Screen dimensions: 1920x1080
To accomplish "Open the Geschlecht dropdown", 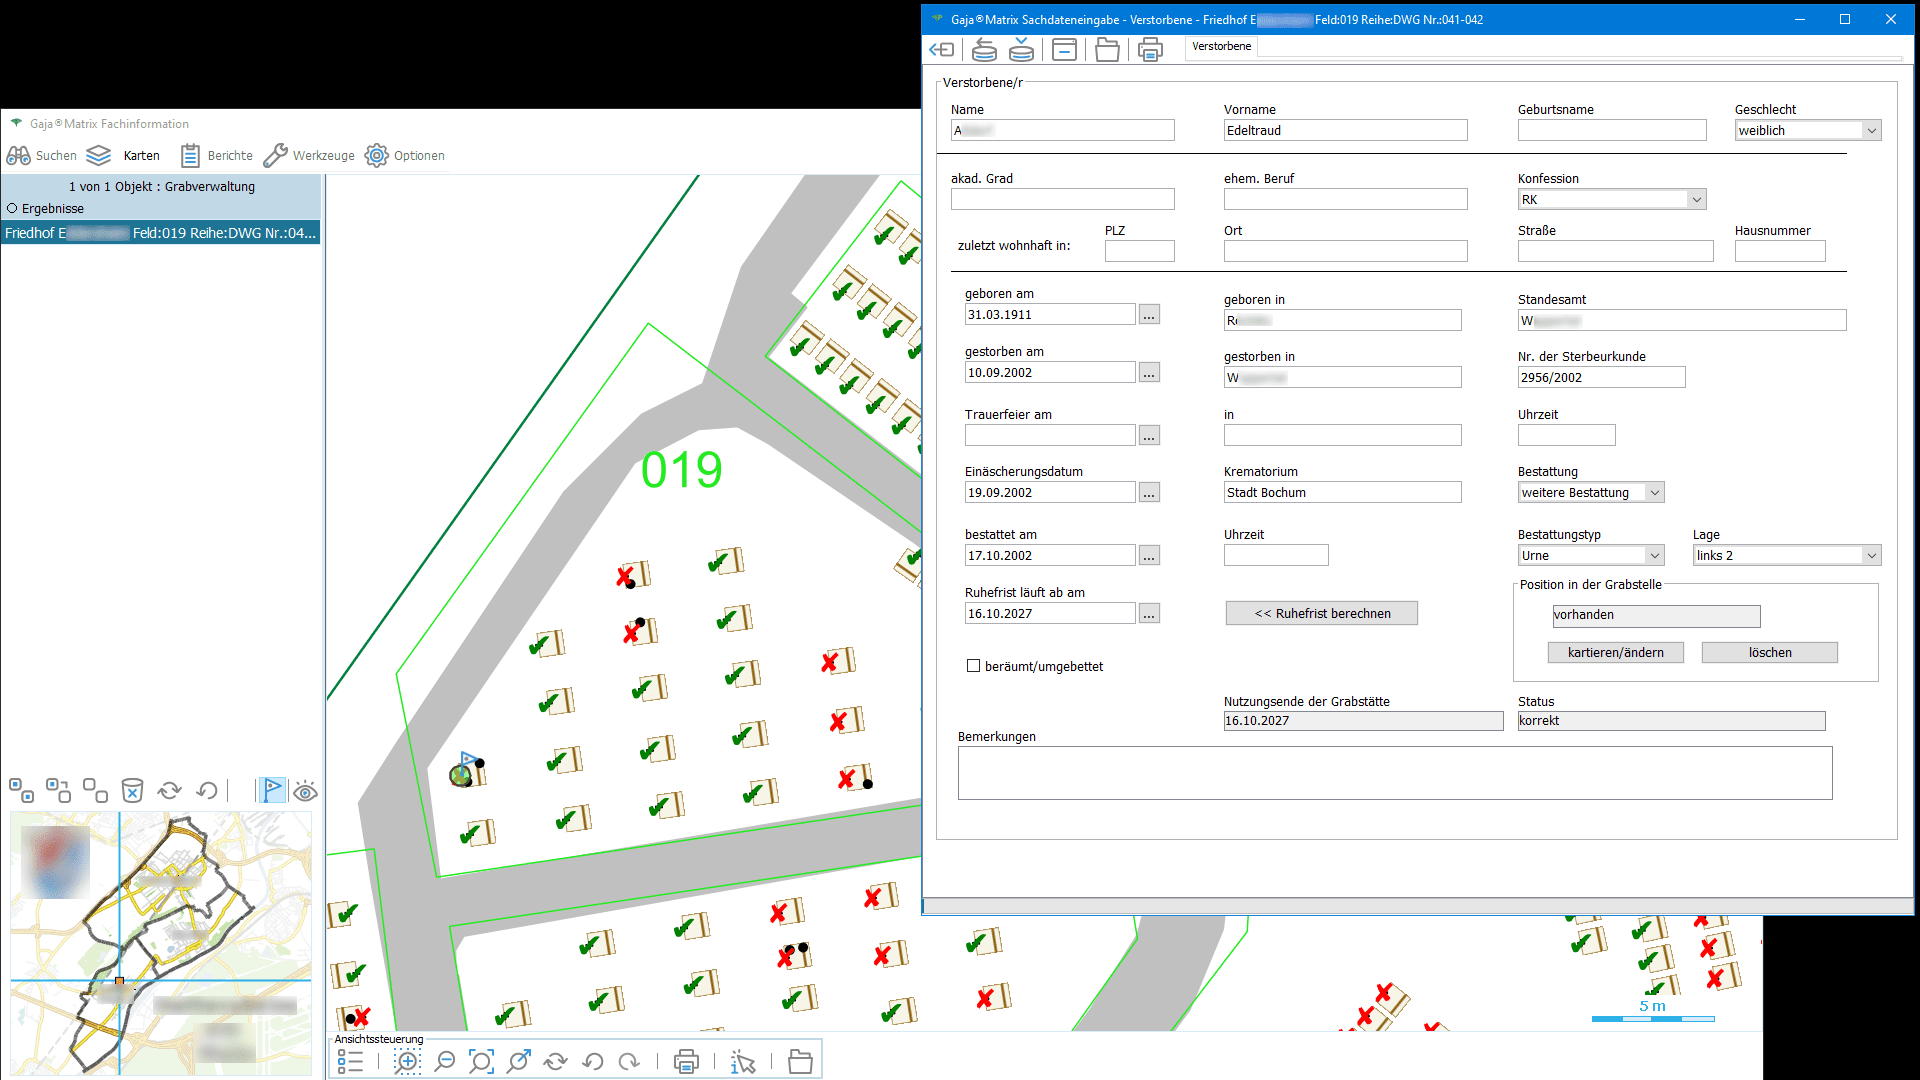I will tap(1871, 131).
